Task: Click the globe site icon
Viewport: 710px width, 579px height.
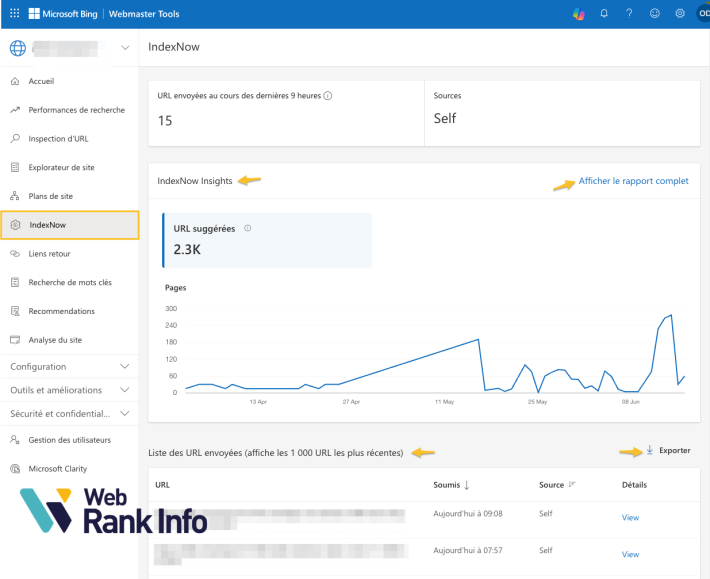Action: coord(18,48)
